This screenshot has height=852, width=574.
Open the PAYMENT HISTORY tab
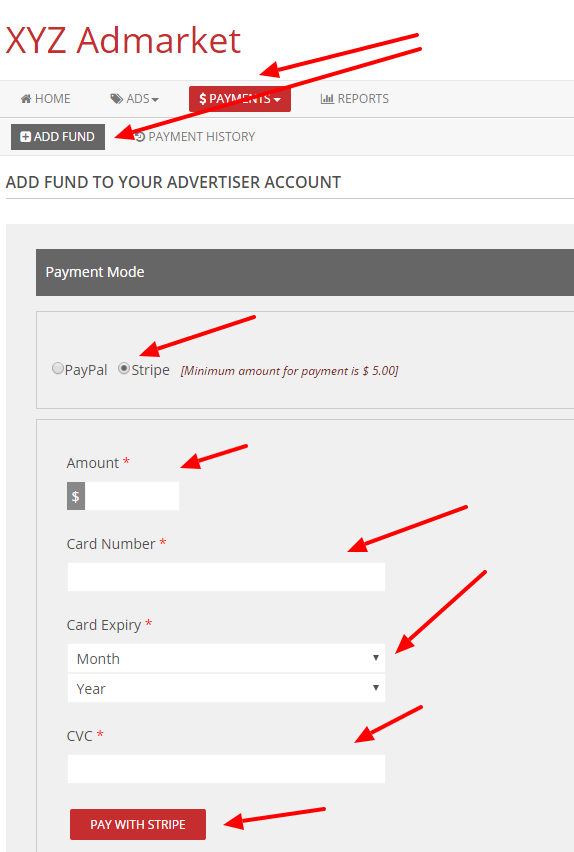[x=195, y=137]
